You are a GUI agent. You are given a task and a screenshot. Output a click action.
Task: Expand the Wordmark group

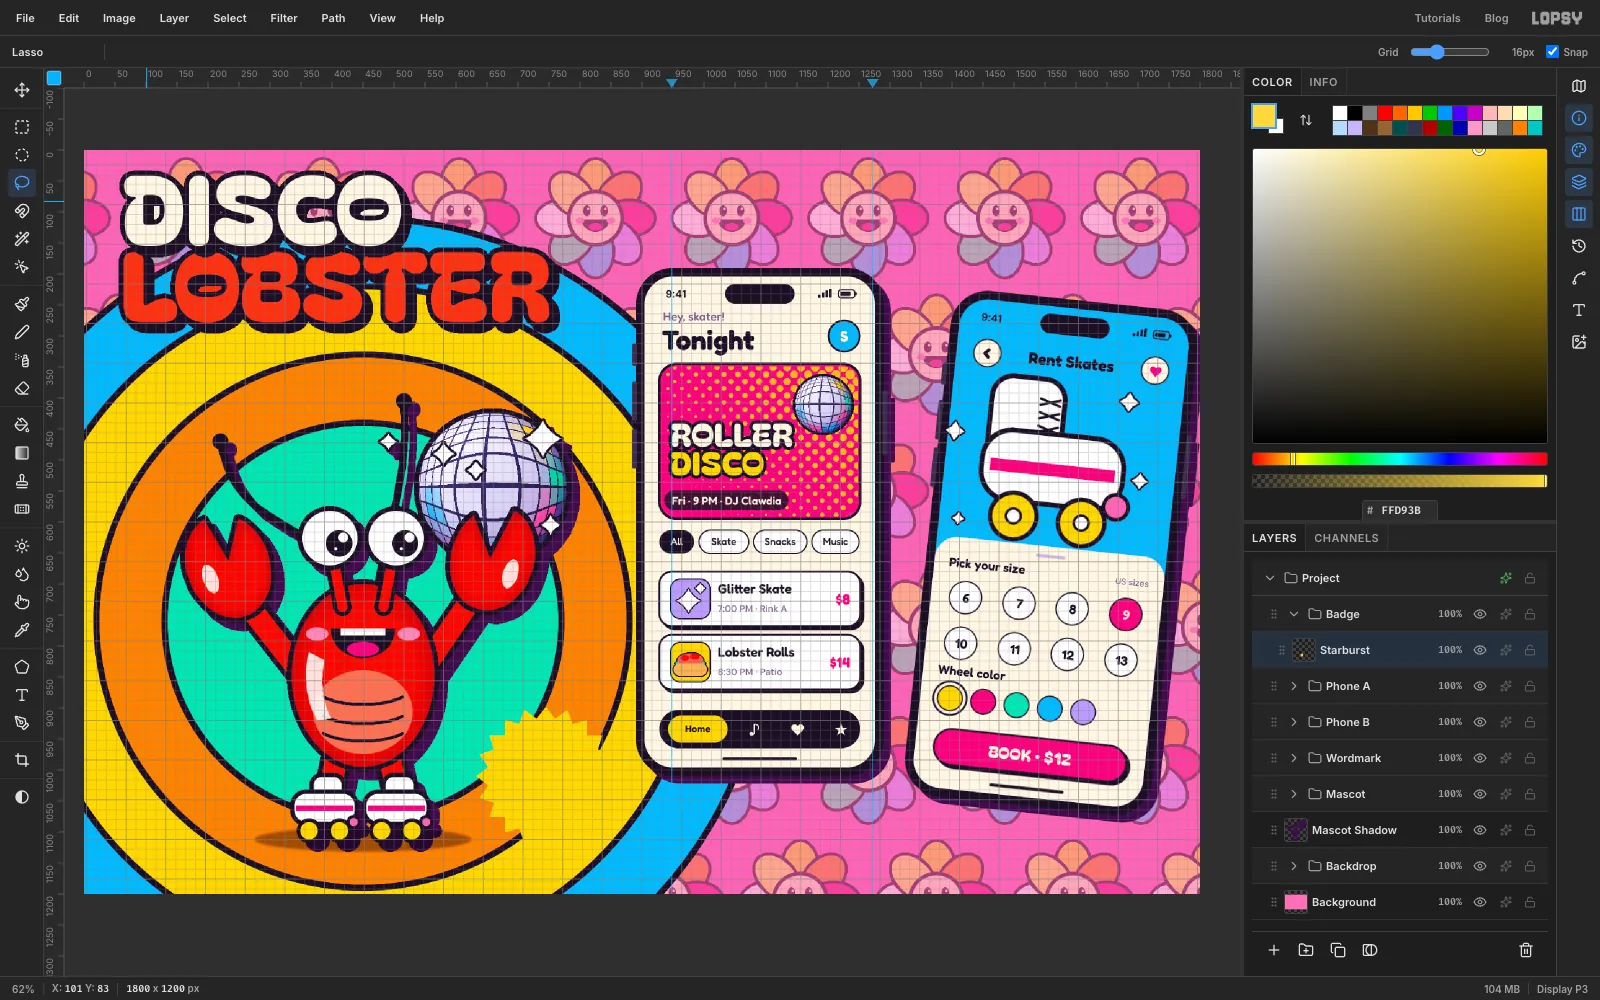click(x=1294, y=758)
